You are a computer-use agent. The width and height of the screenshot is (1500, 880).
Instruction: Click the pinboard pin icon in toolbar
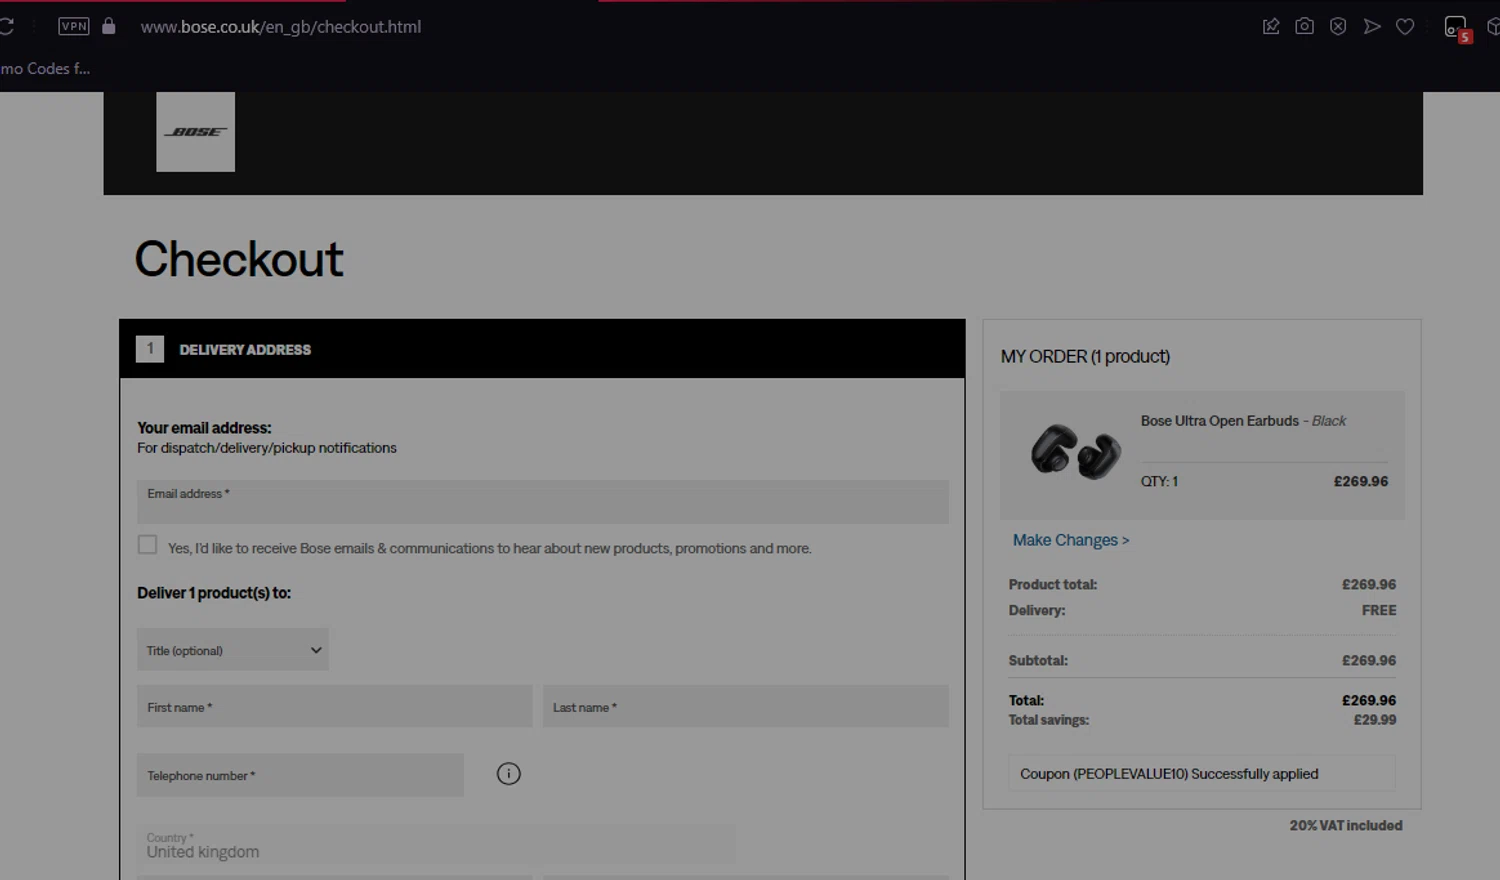click(1271, 27)
